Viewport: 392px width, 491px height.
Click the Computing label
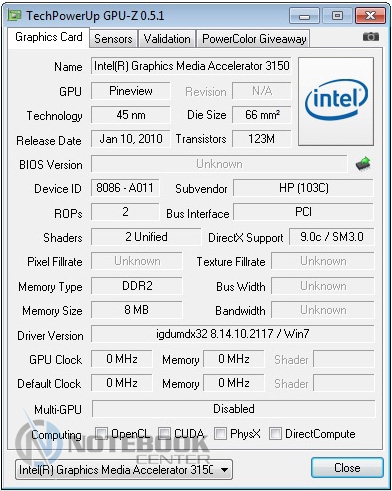point(56,435)
